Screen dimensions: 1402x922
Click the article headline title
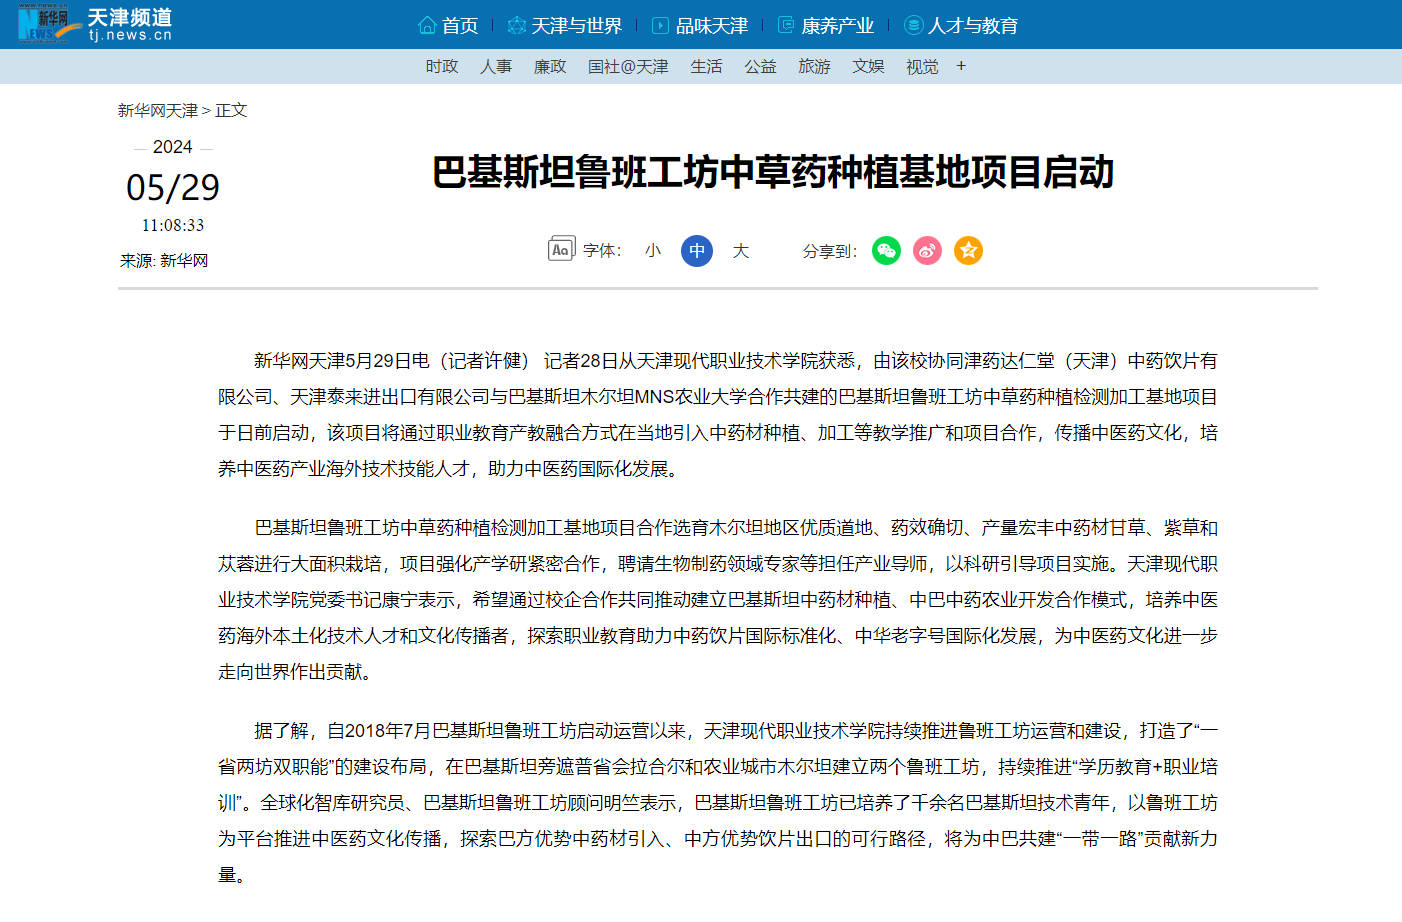(772, 173)
